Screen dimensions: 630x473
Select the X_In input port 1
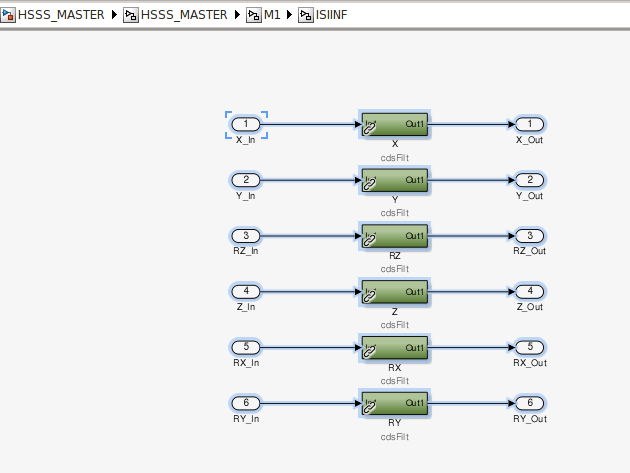coord(246,124)
